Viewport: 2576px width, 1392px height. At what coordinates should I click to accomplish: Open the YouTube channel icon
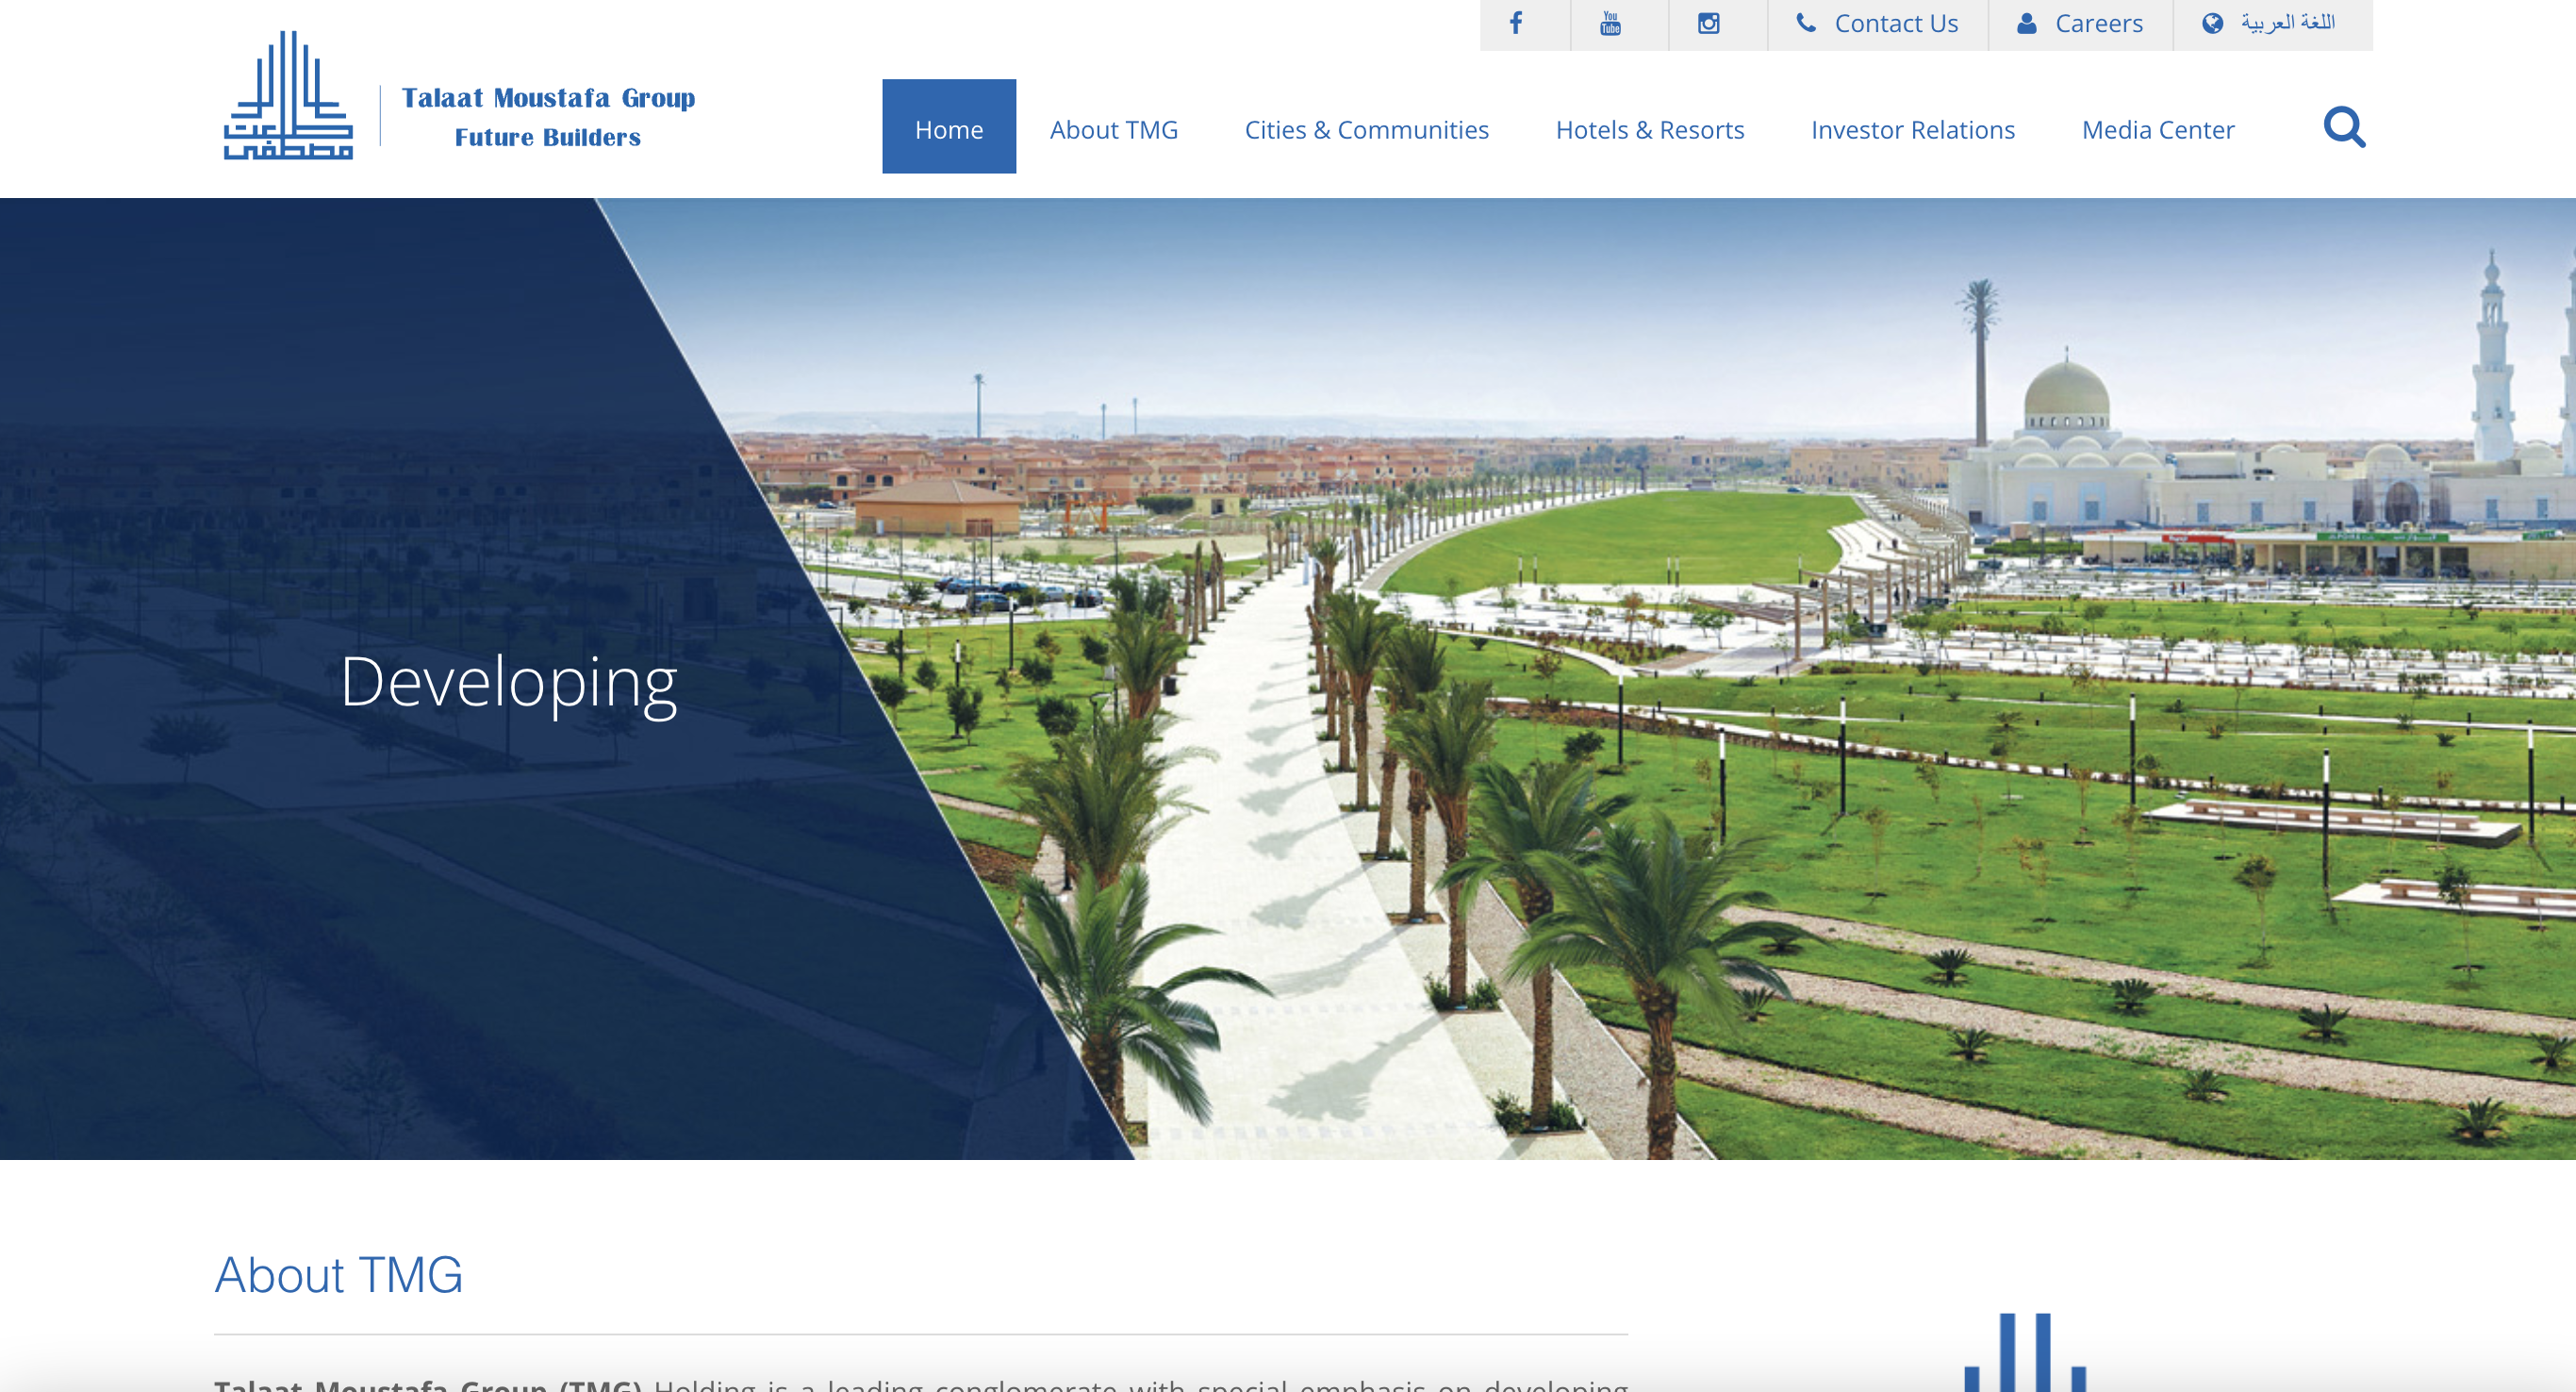pyautogui.click(x=1610, y=23)
